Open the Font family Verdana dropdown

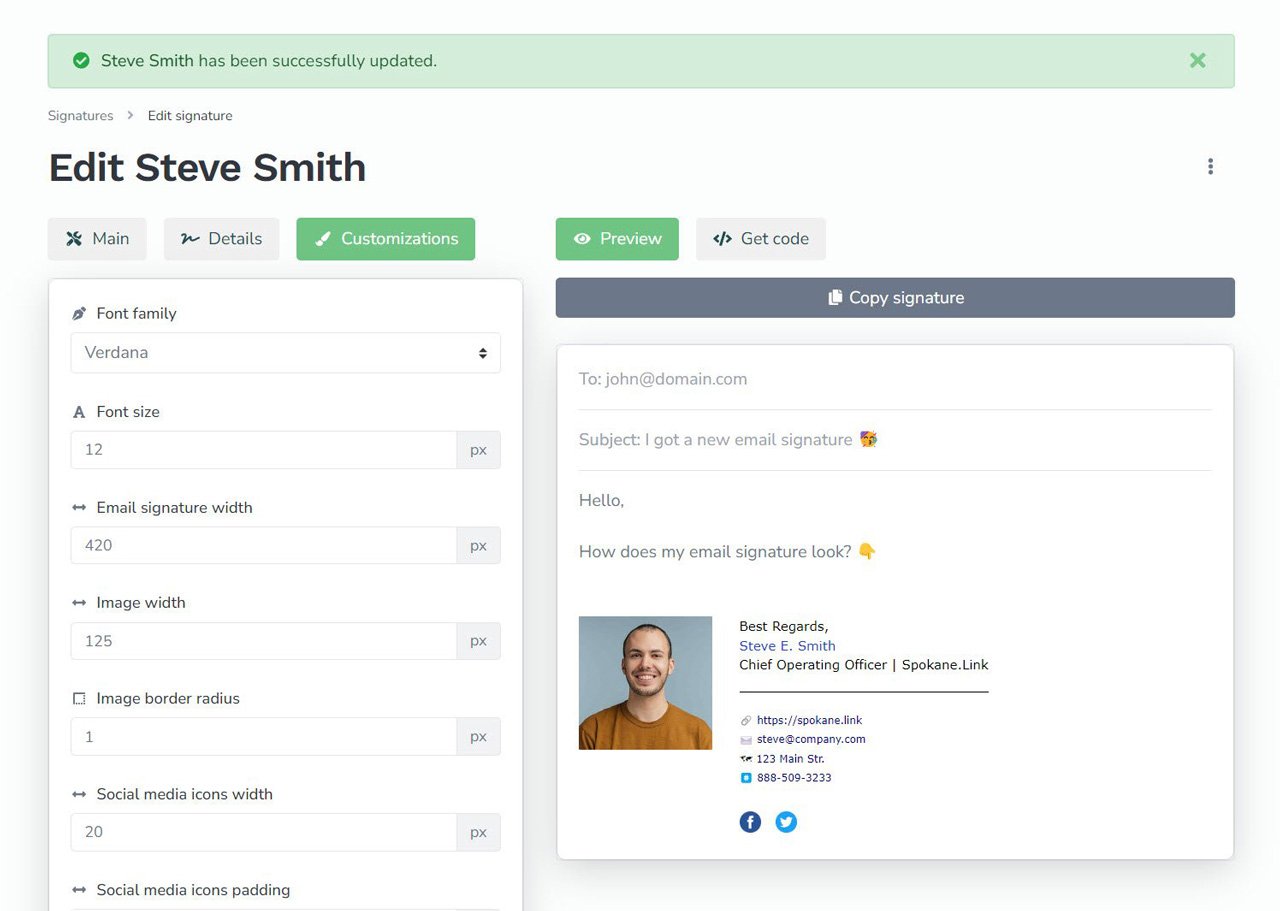[285, 353]
